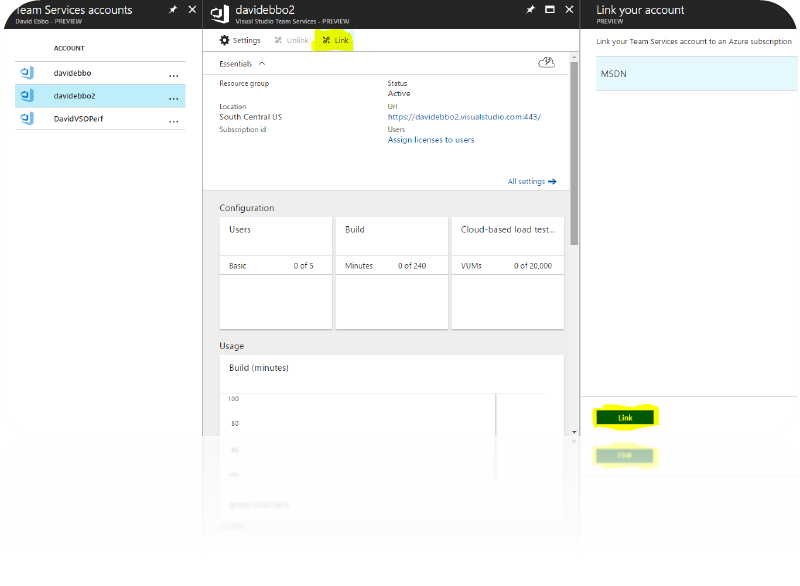Screen dimensions: 800x586
Task: Click the ACCOUNT column header
Action: coord(69,48)
